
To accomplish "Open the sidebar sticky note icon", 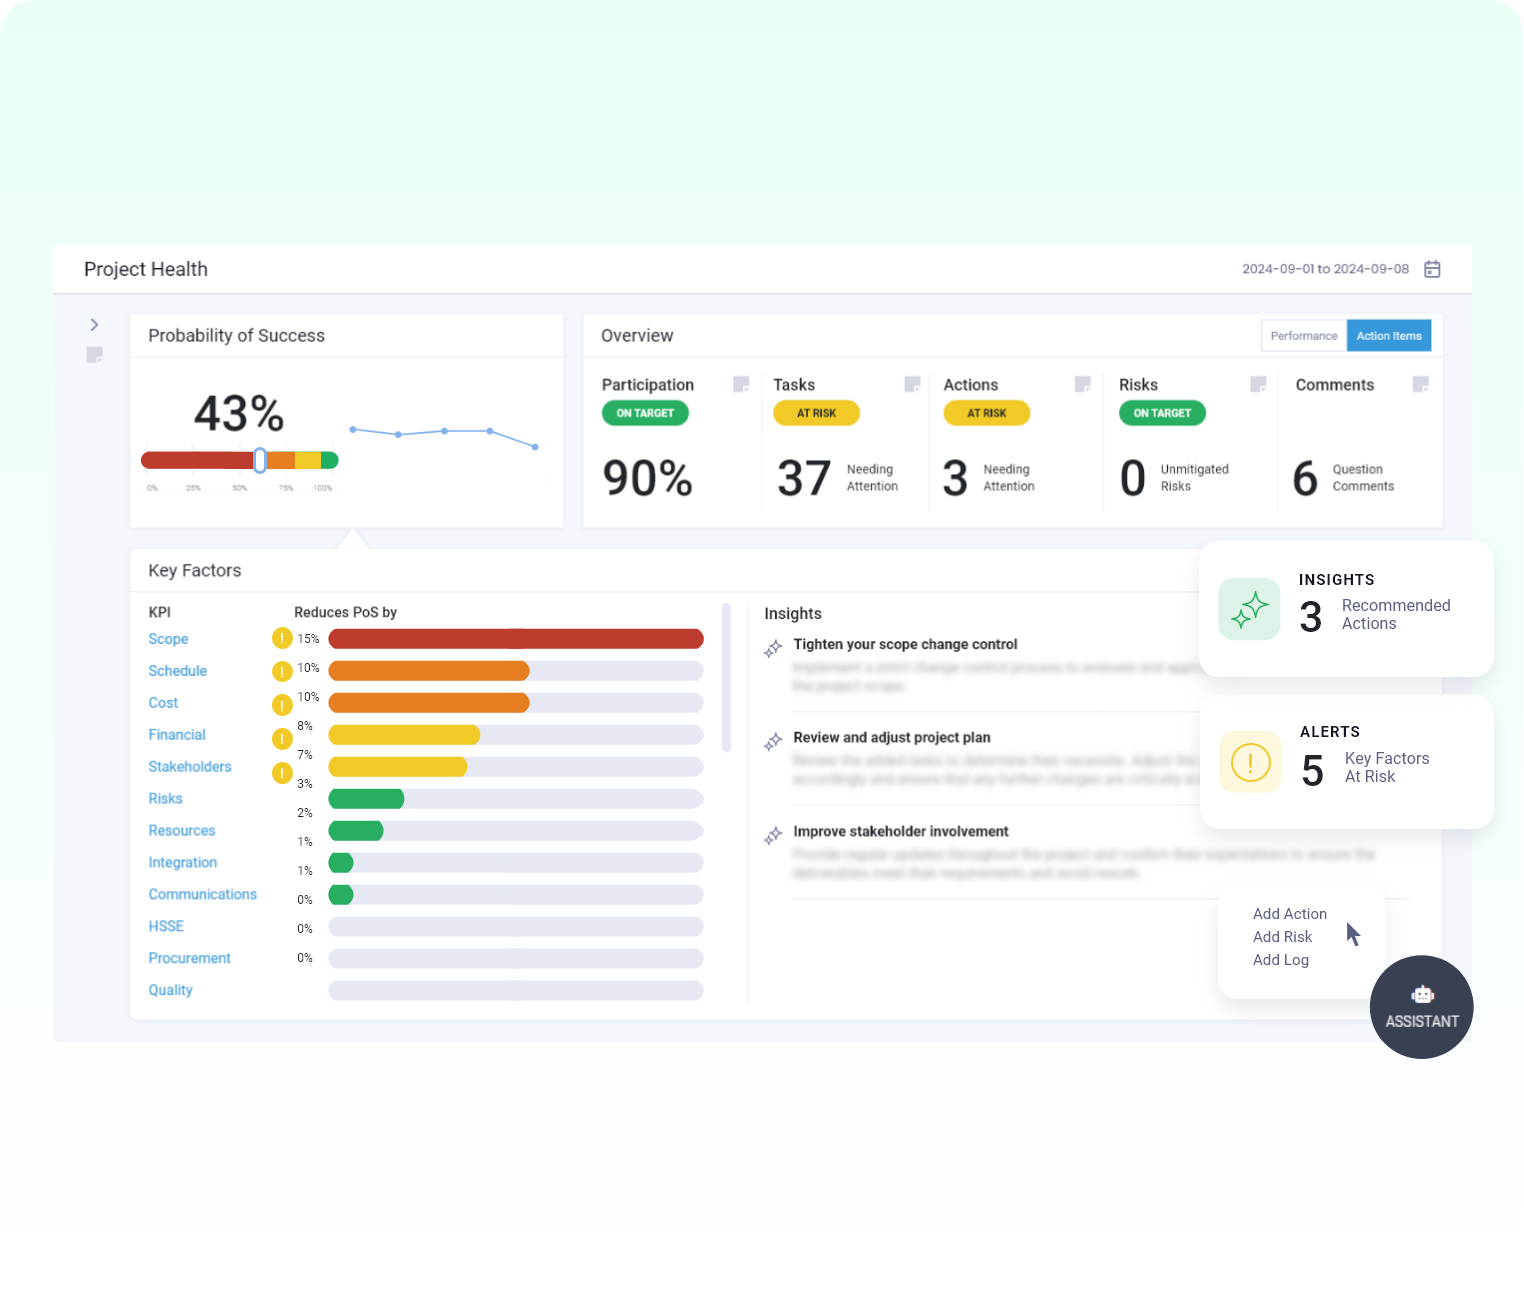I will [x=95, y=355].
